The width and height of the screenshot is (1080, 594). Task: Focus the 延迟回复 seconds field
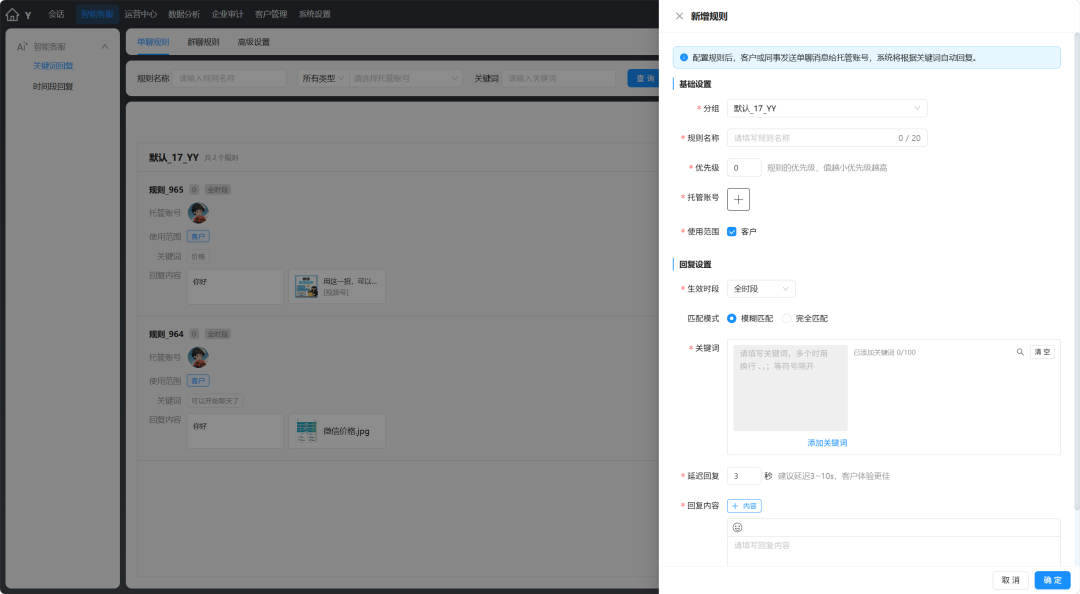[744, 476]
